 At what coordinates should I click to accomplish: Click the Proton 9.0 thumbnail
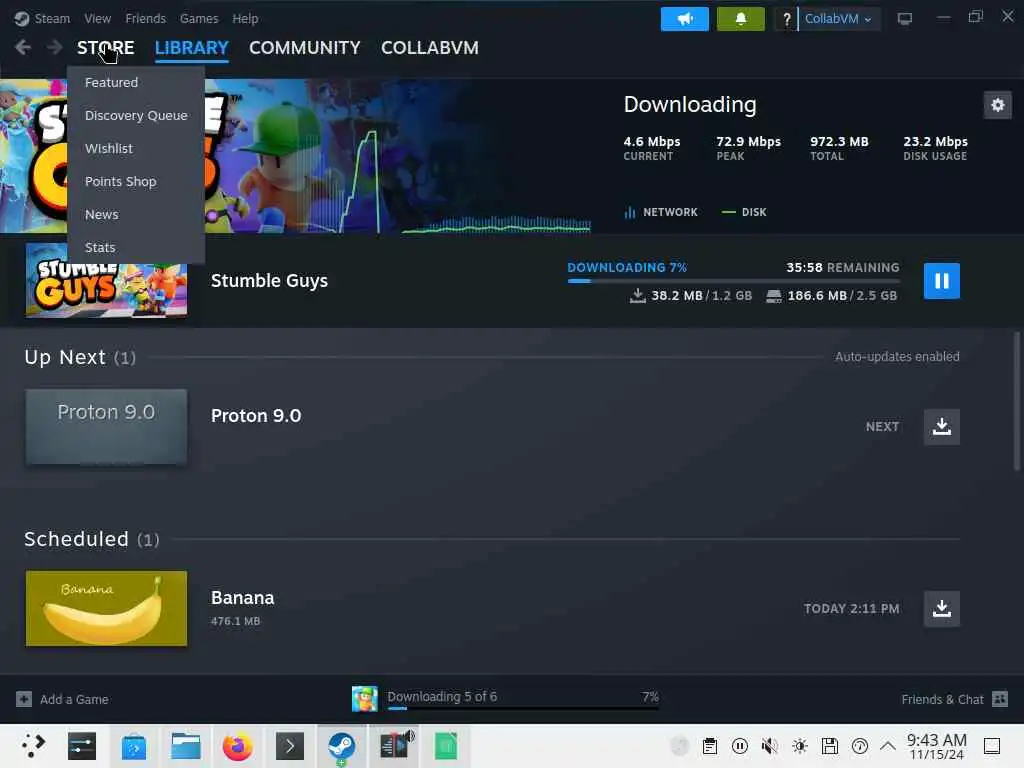pyautogui.click(x=106, y=426)
